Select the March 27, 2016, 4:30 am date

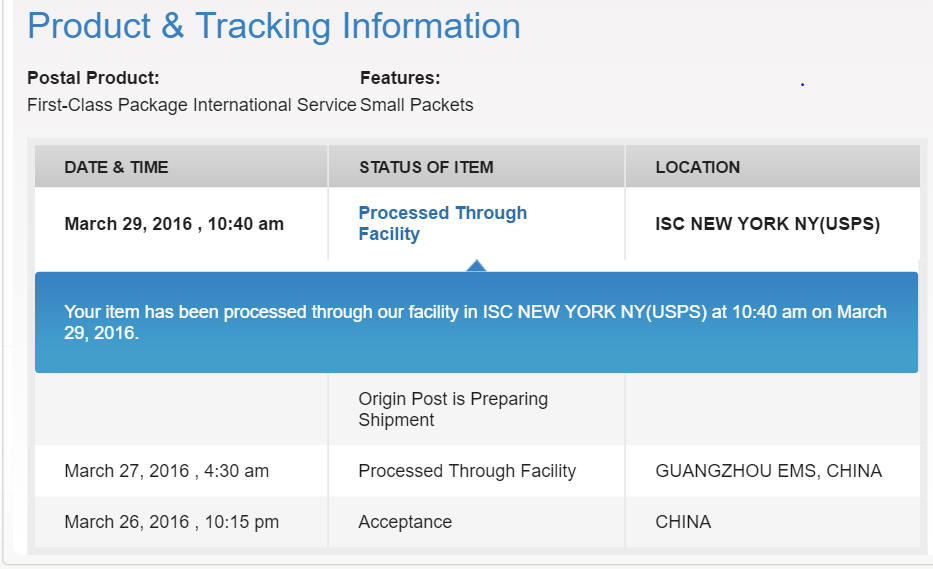(166, 471)
